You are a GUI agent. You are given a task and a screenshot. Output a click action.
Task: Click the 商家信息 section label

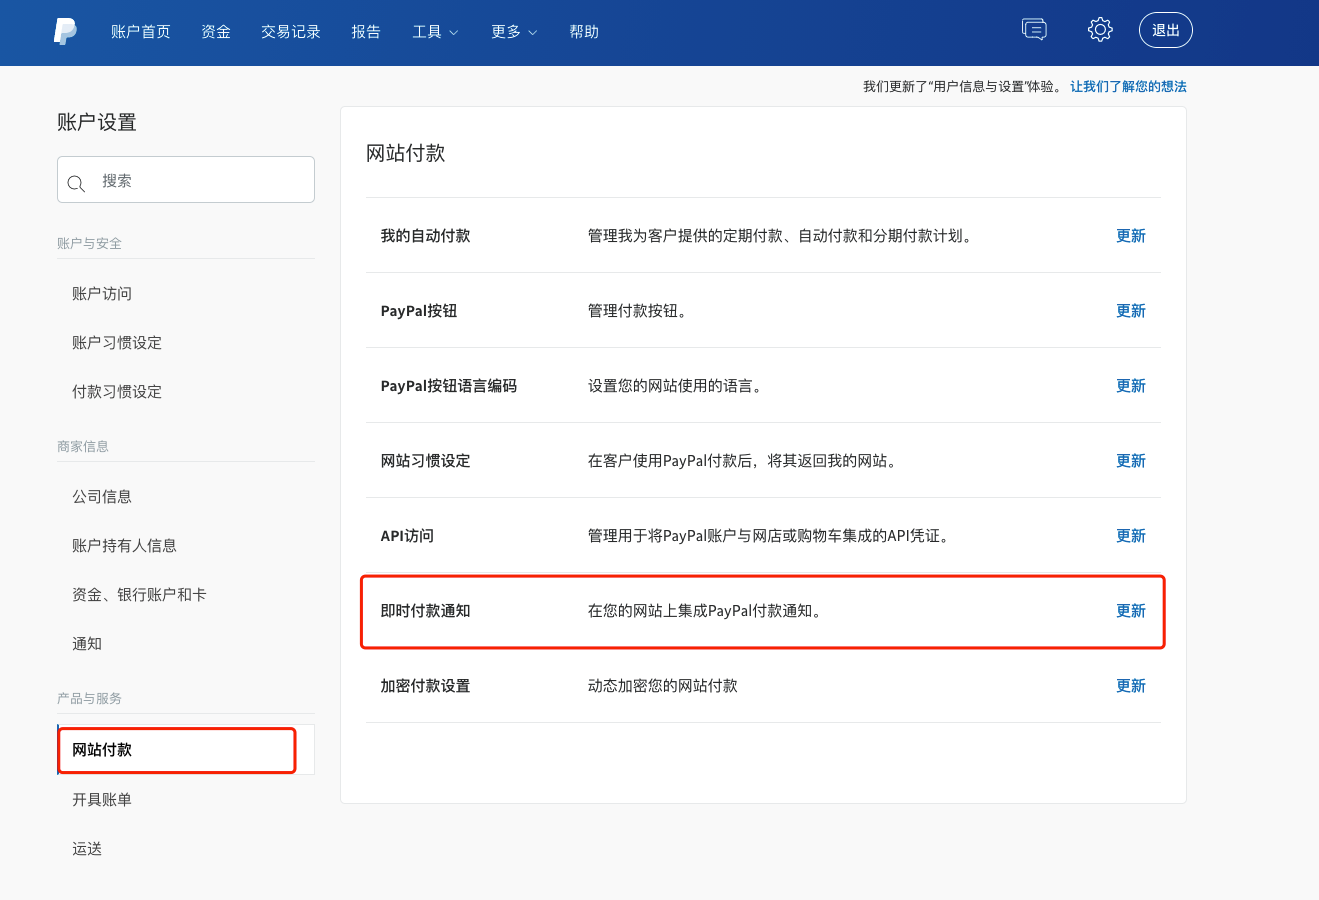pyautogui.click(x=83, y=447)
